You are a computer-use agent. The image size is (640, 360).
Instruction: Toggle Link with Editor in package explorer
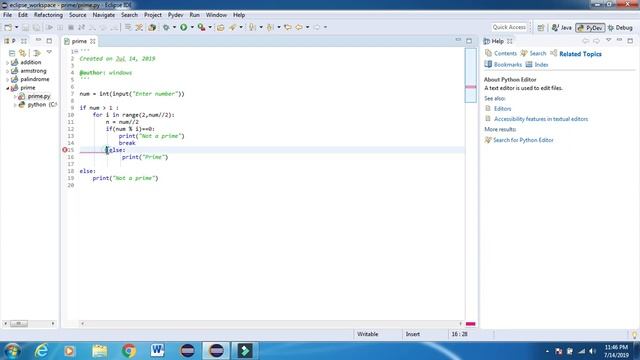[22, 53]
